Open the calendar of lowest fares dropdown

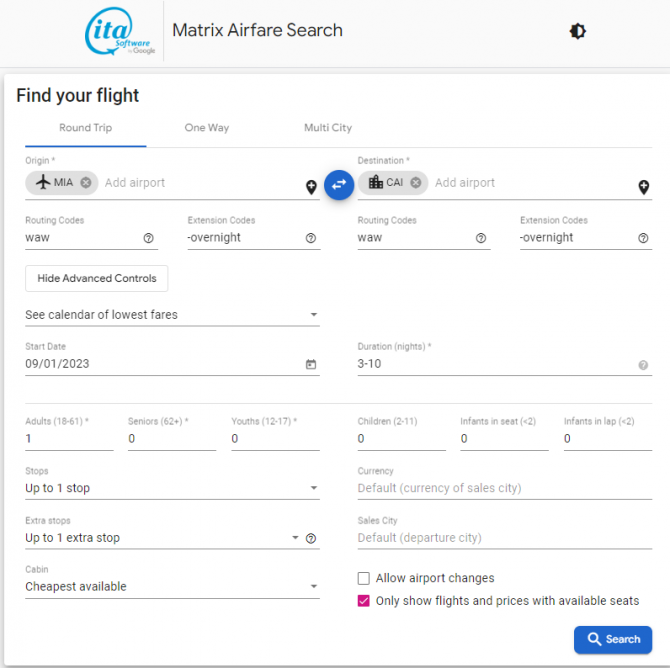click(x=172, y=315)
